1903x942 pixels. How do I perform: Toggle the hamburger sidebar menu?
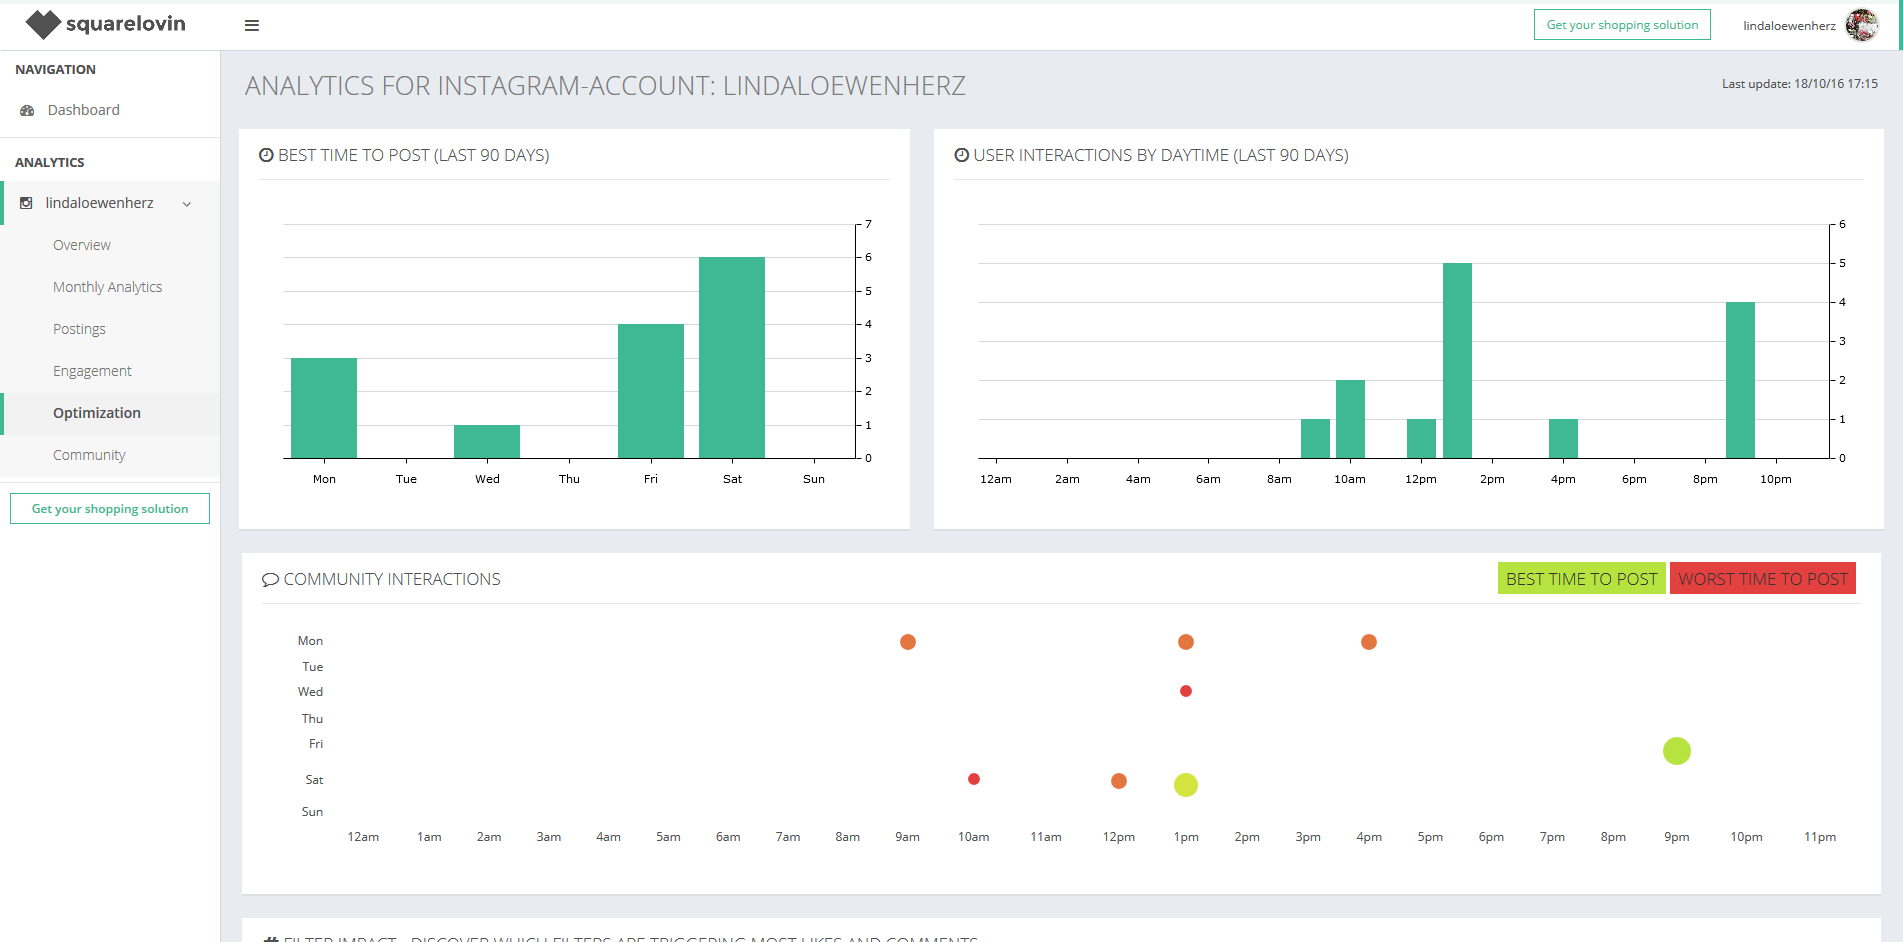[252, 26]
